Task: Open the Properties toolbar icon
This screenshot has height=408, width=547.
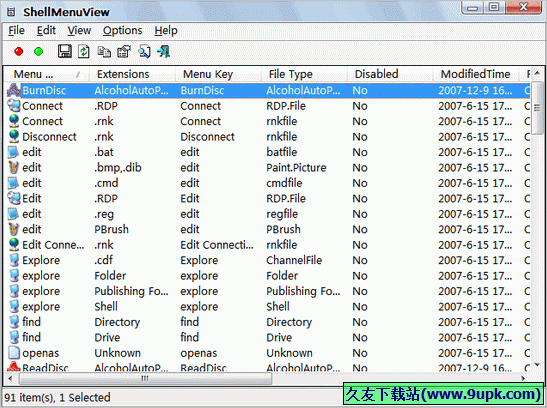Action: pos(124,52)
